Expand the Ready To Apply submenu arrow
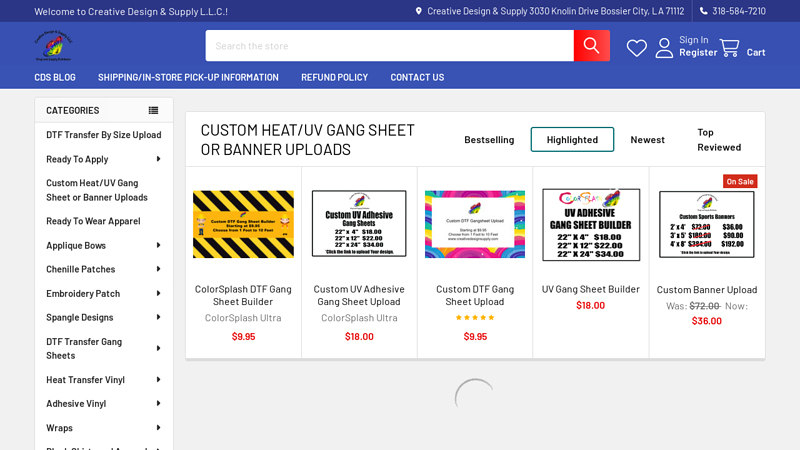Screen dimensions: 800x450 point(158,159)
